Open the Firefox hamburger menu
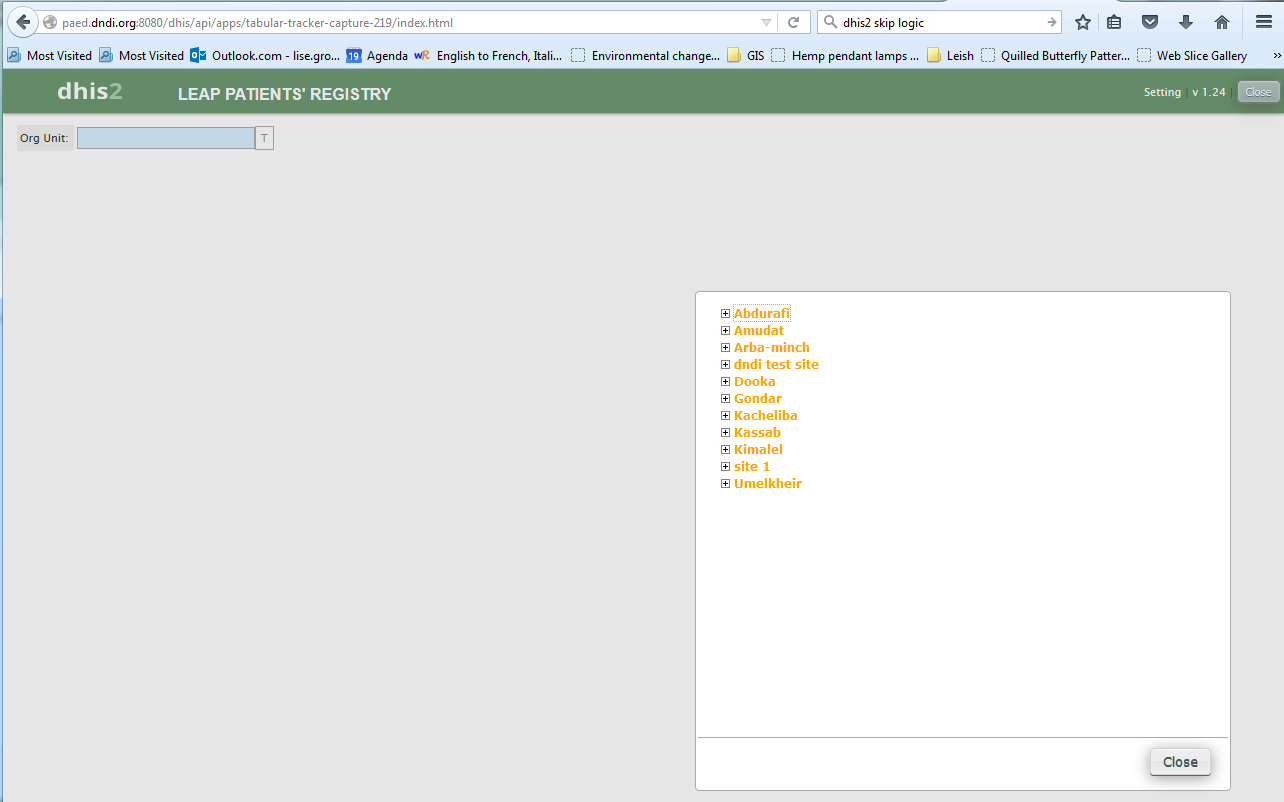The height and width of the screenshot is (802, 1284). (1263, 22)
